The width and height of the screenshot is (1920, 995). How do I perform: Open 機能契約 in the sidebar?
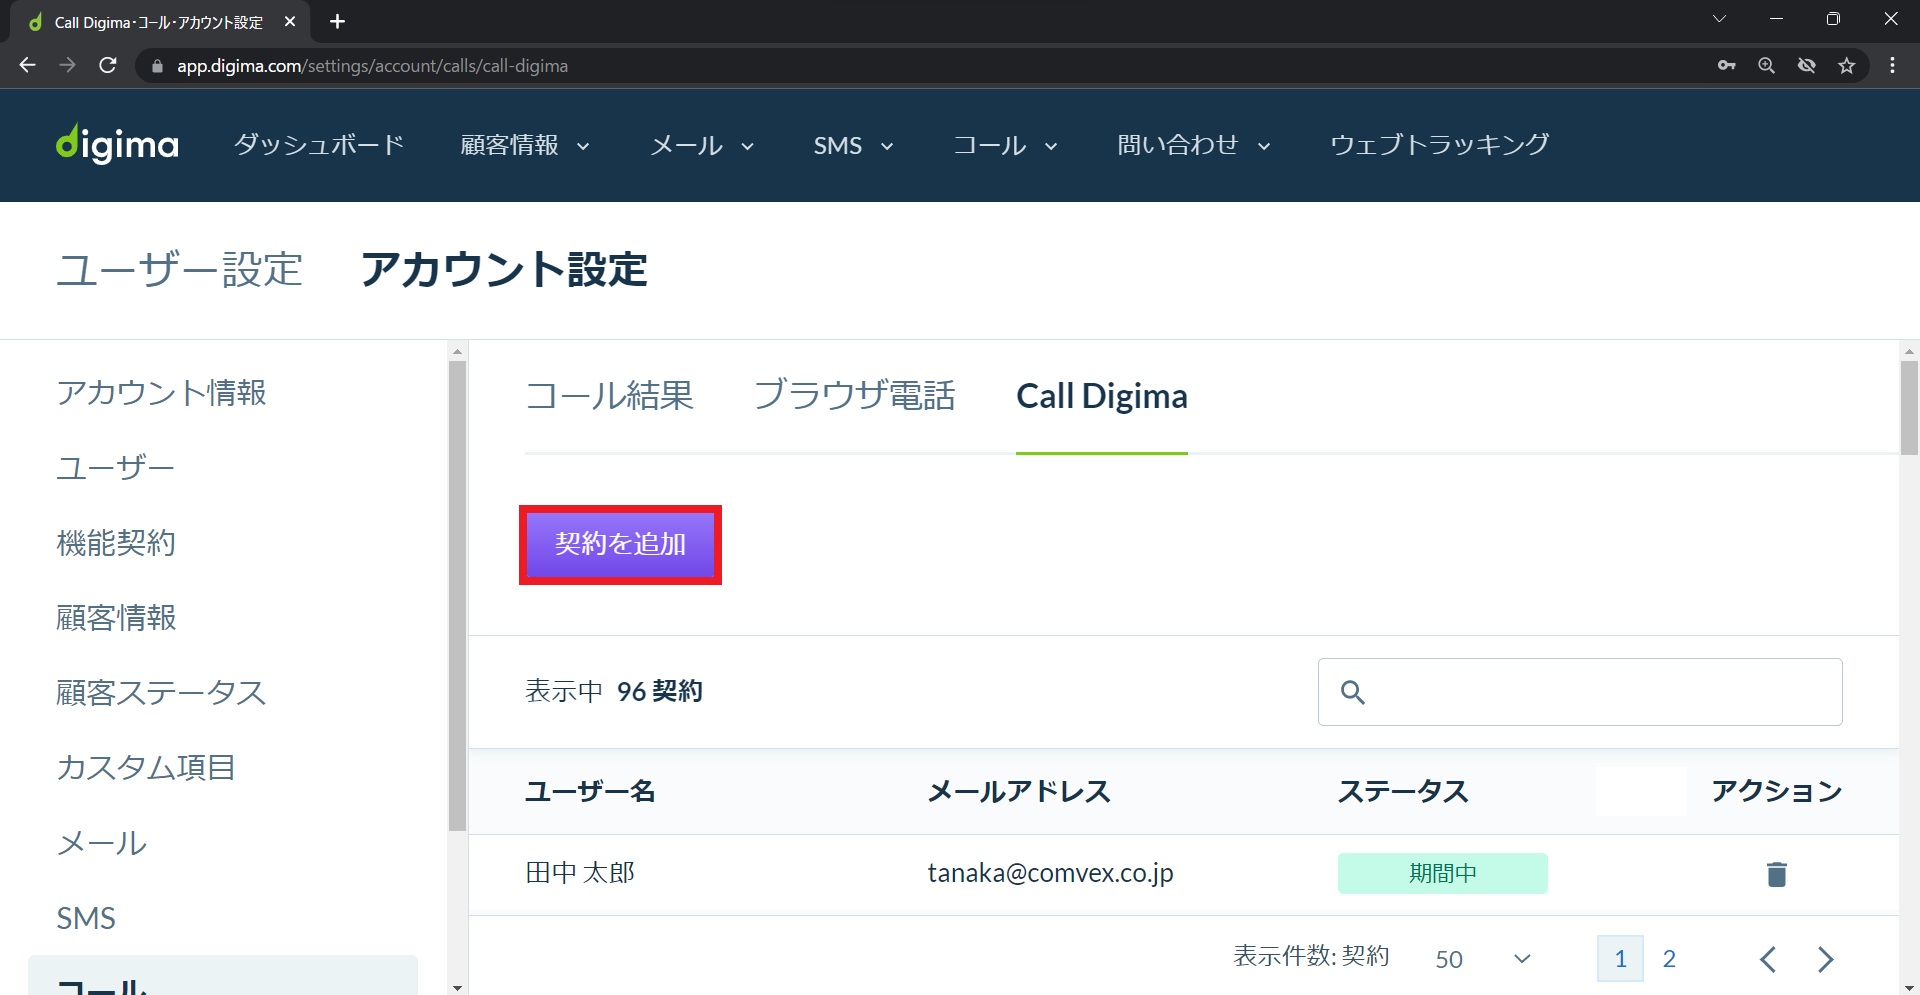116,543
